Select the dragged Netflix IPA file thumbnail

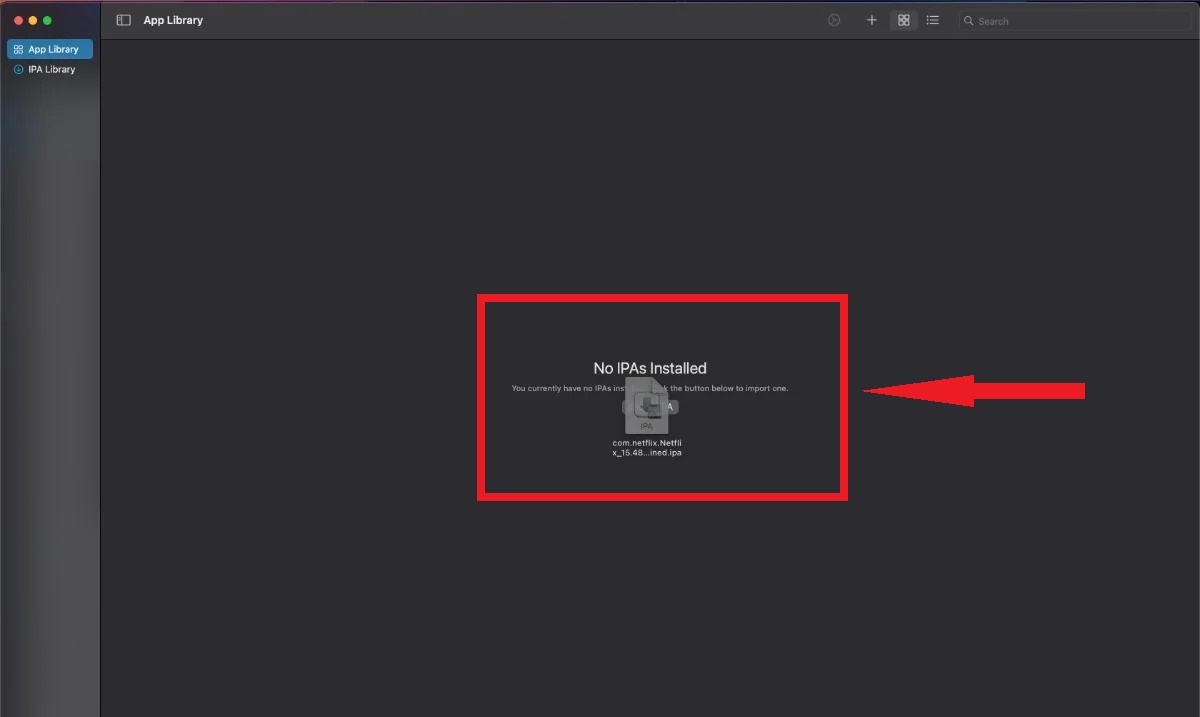(647, 408)
